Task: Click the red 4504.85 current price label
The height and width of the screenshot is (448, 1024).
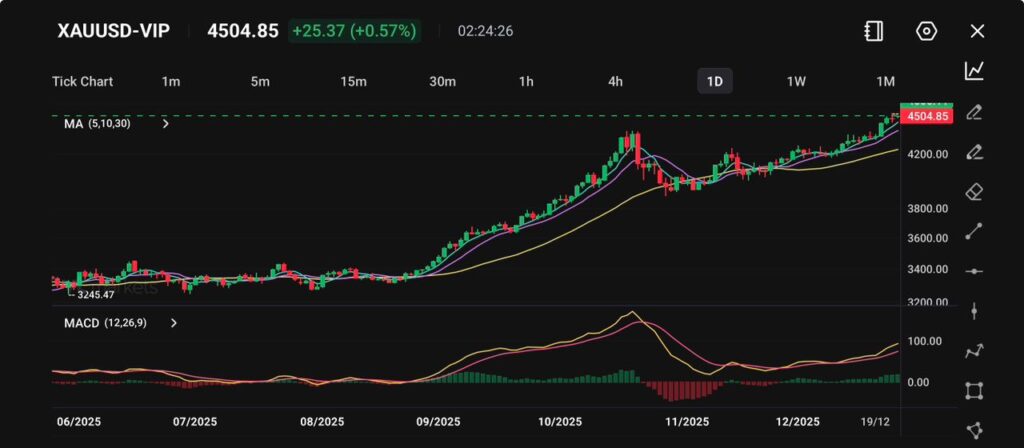Action: click(x=926, y=117)
